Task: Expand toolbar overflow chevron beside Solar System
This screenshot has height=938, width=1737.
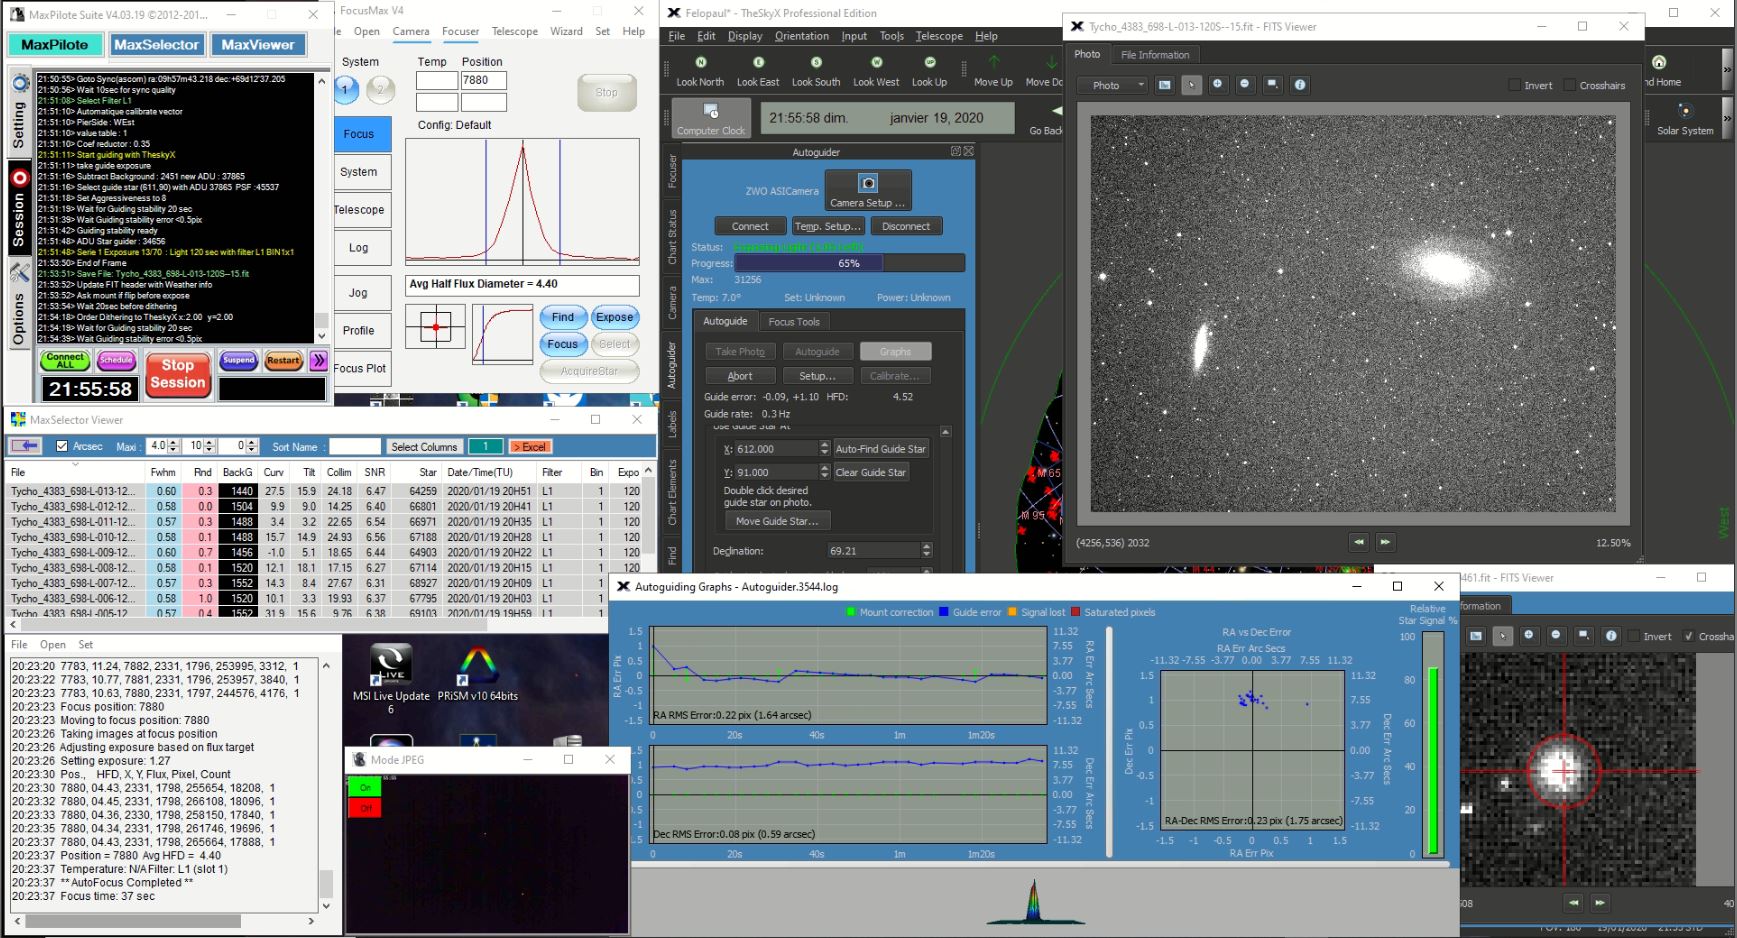Action: tap(1727, 119)
